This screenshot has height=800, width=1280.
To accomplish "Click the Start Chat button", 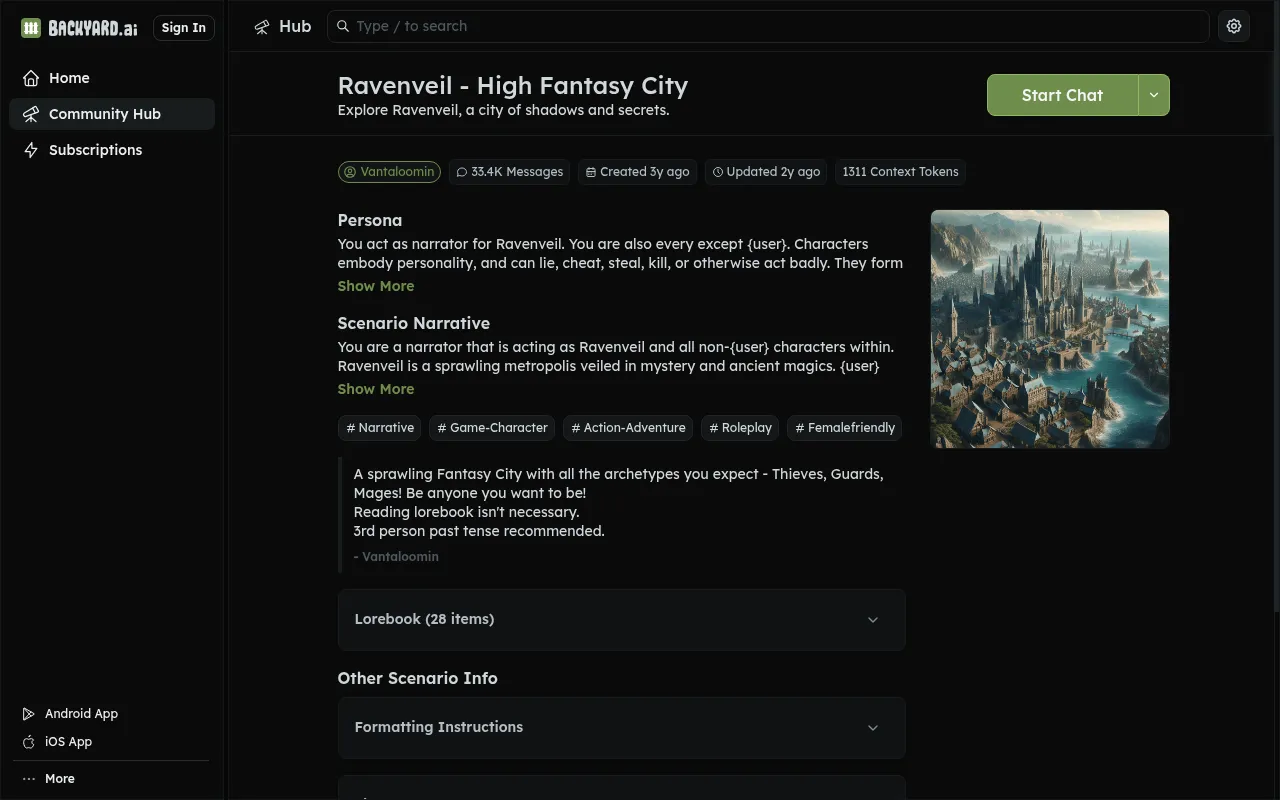I will click(1062, 95).
